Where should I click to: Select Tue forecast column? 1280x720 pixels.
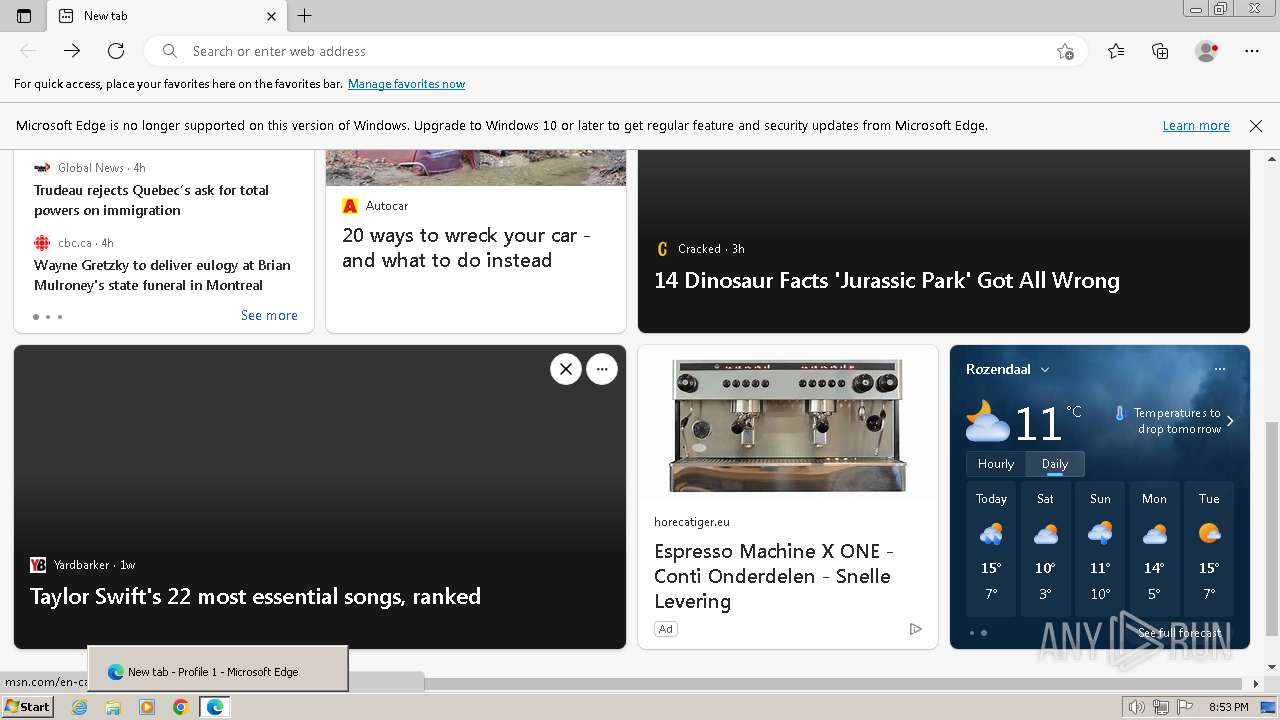tap(1209, 549)
